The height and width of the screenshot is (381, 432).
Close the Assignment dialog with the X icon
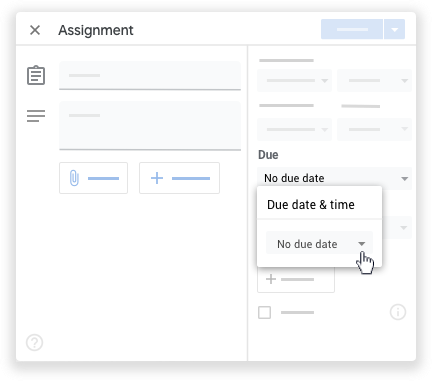tap(35, 30)
